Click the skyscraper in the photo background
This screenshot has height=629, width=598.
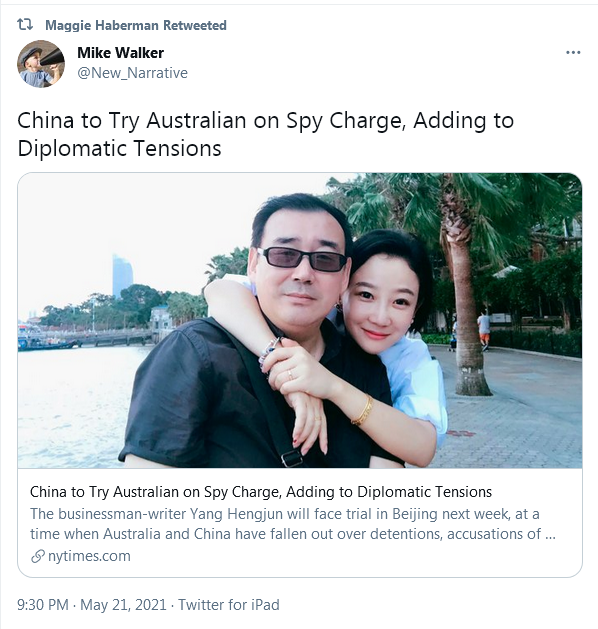pyautogui.click(x=122, y=276)
